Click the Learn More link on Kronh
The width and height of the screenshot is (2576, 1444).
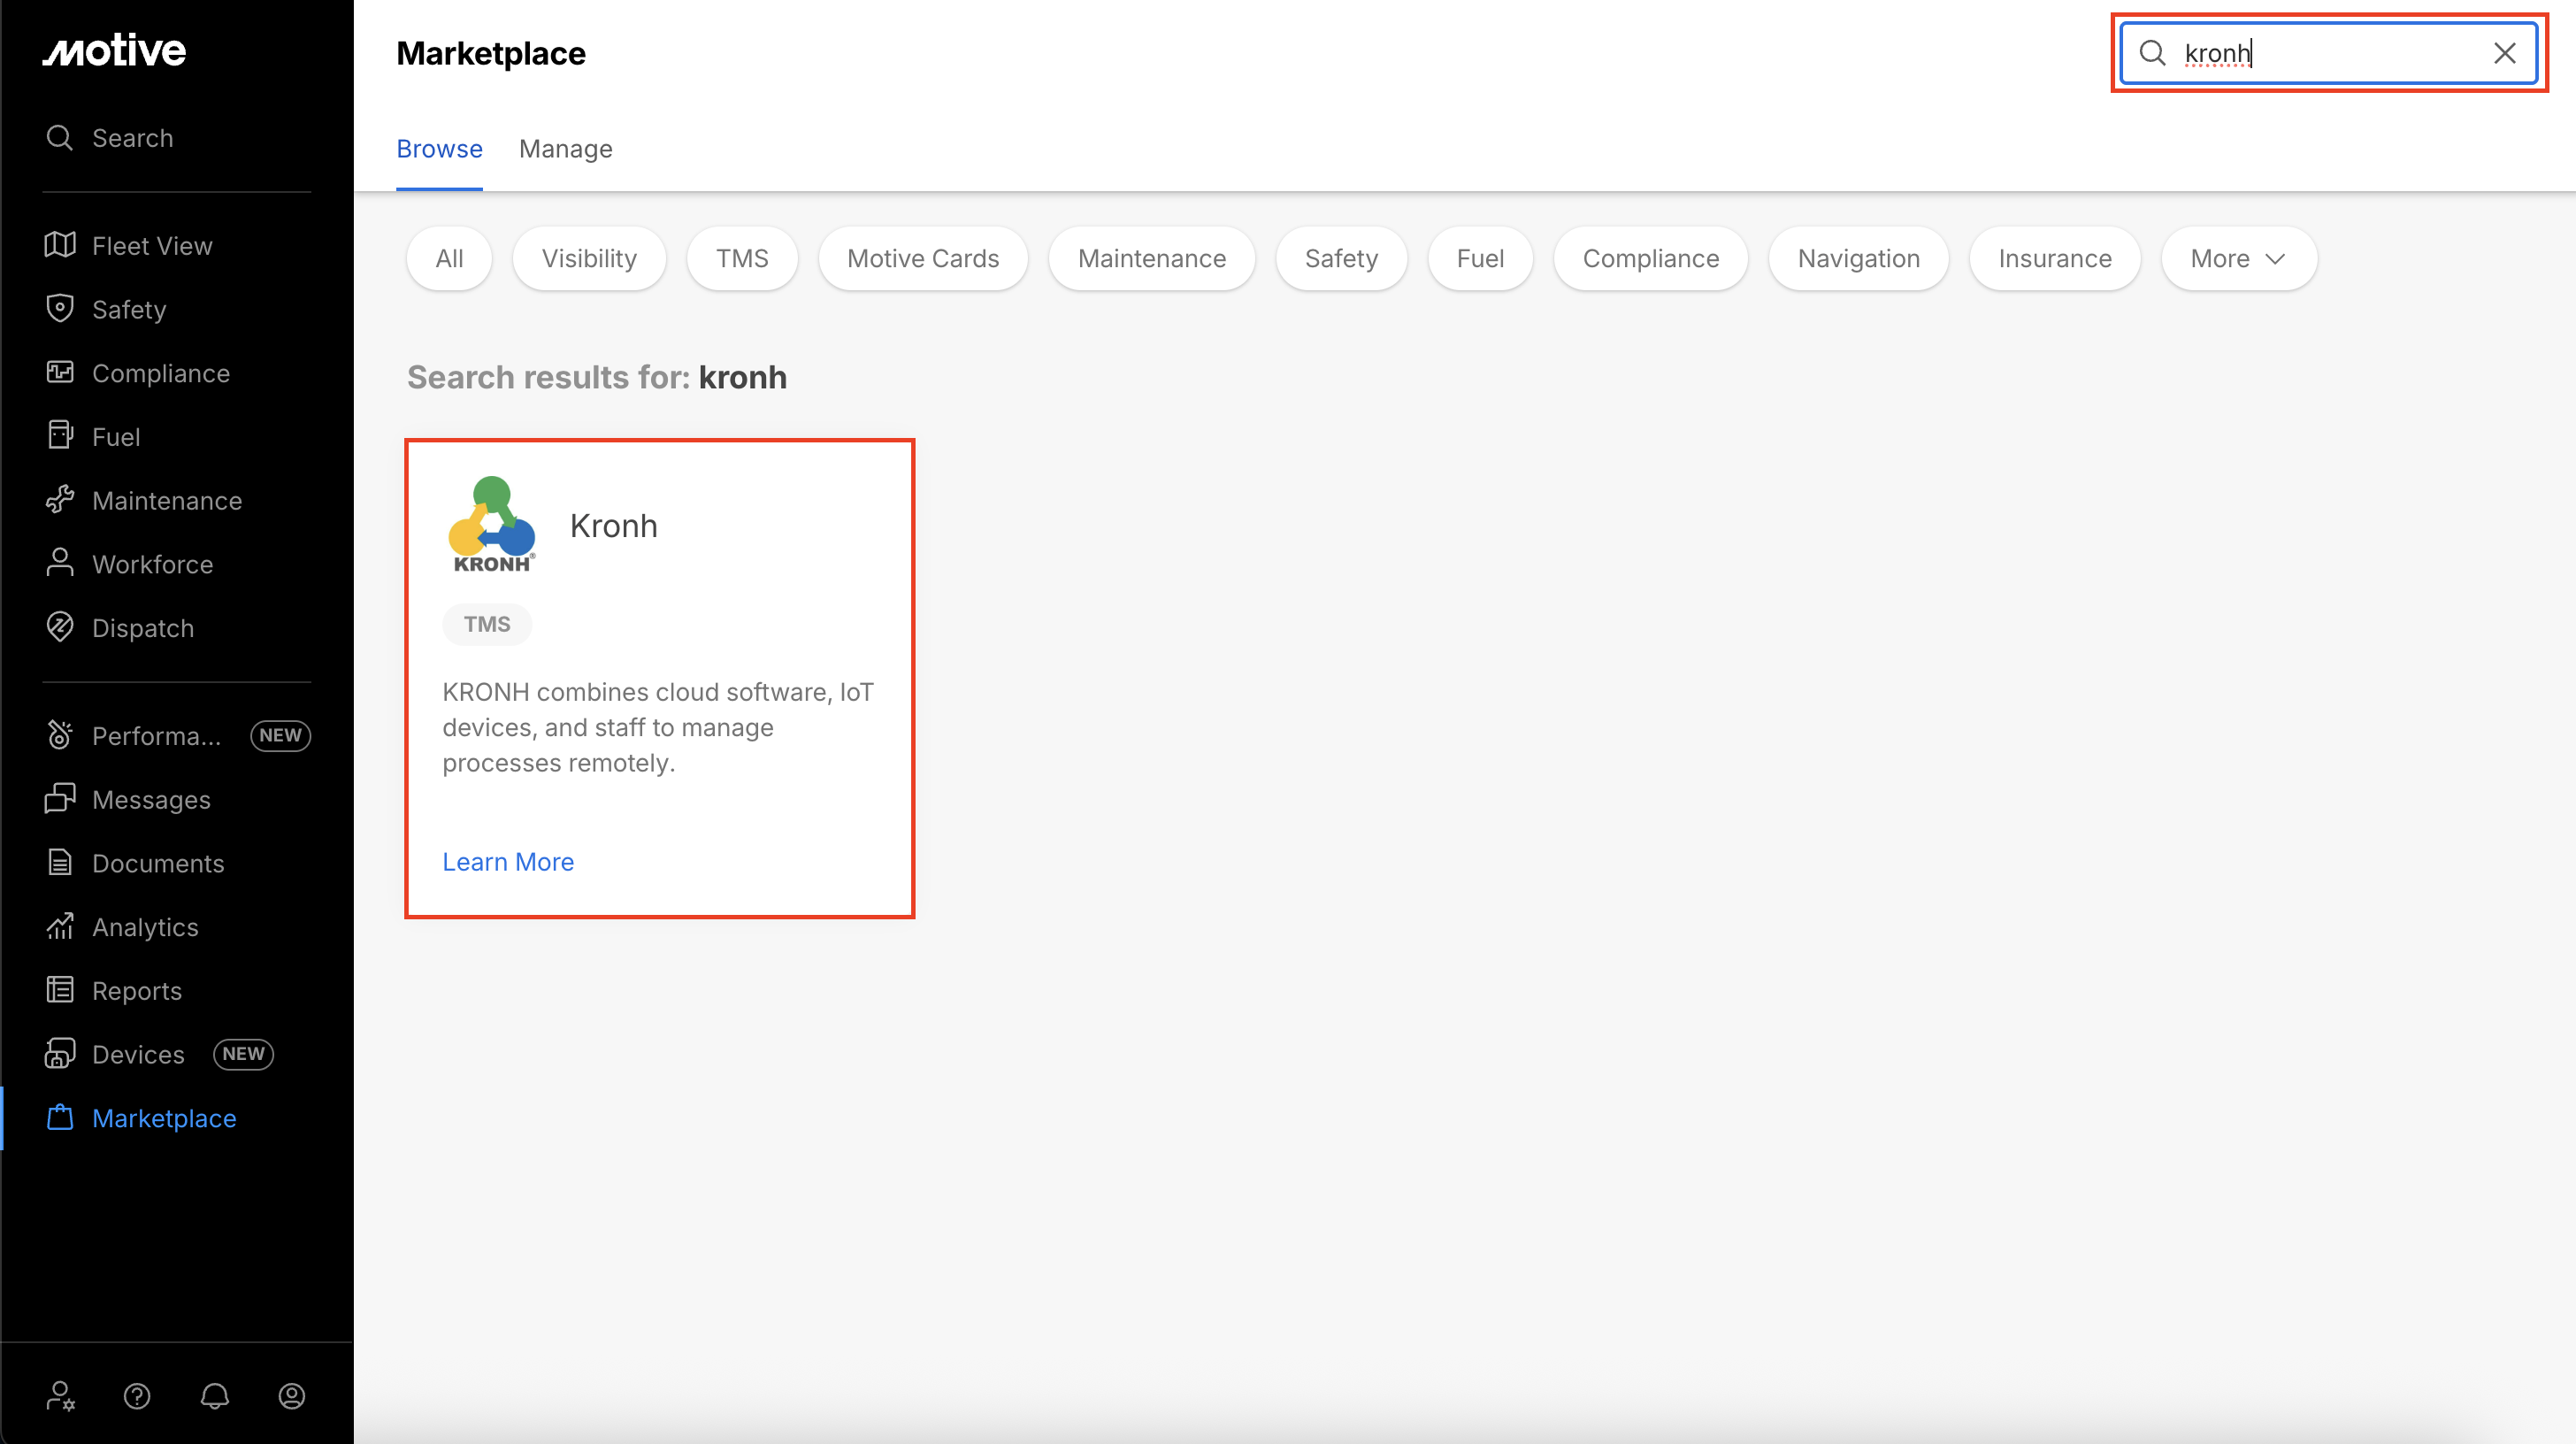click(x=508, y=862)
